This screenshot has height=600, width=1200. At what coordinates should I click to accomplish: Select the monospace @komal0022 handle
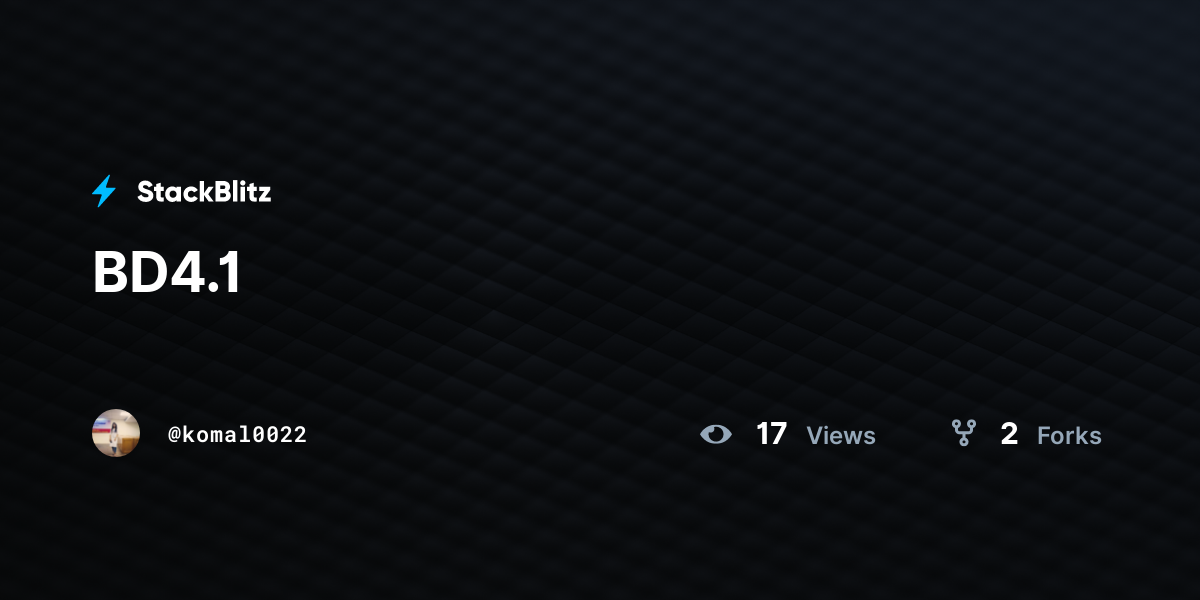click(237, 434)
